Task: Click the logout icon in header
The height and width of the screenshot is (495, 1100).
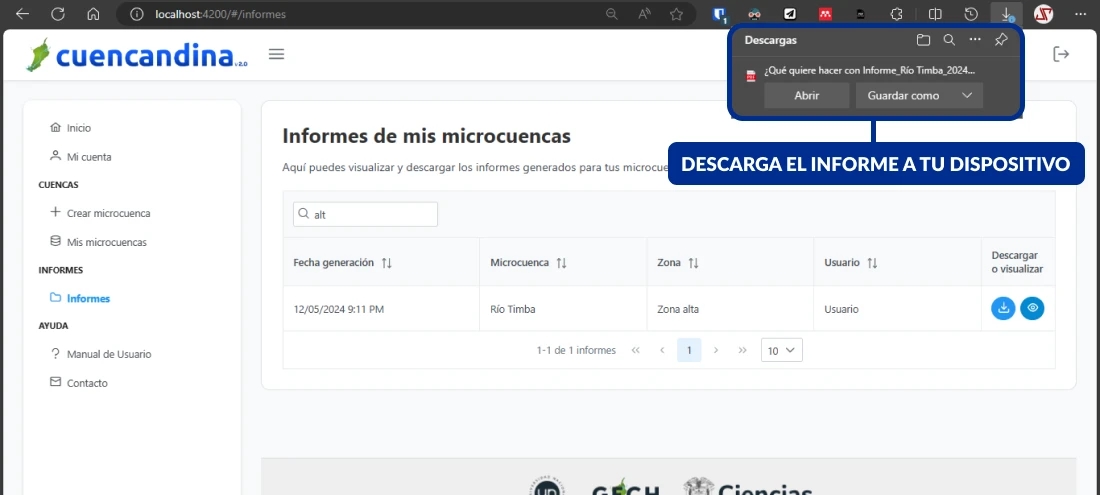Action: (1061, 54)
